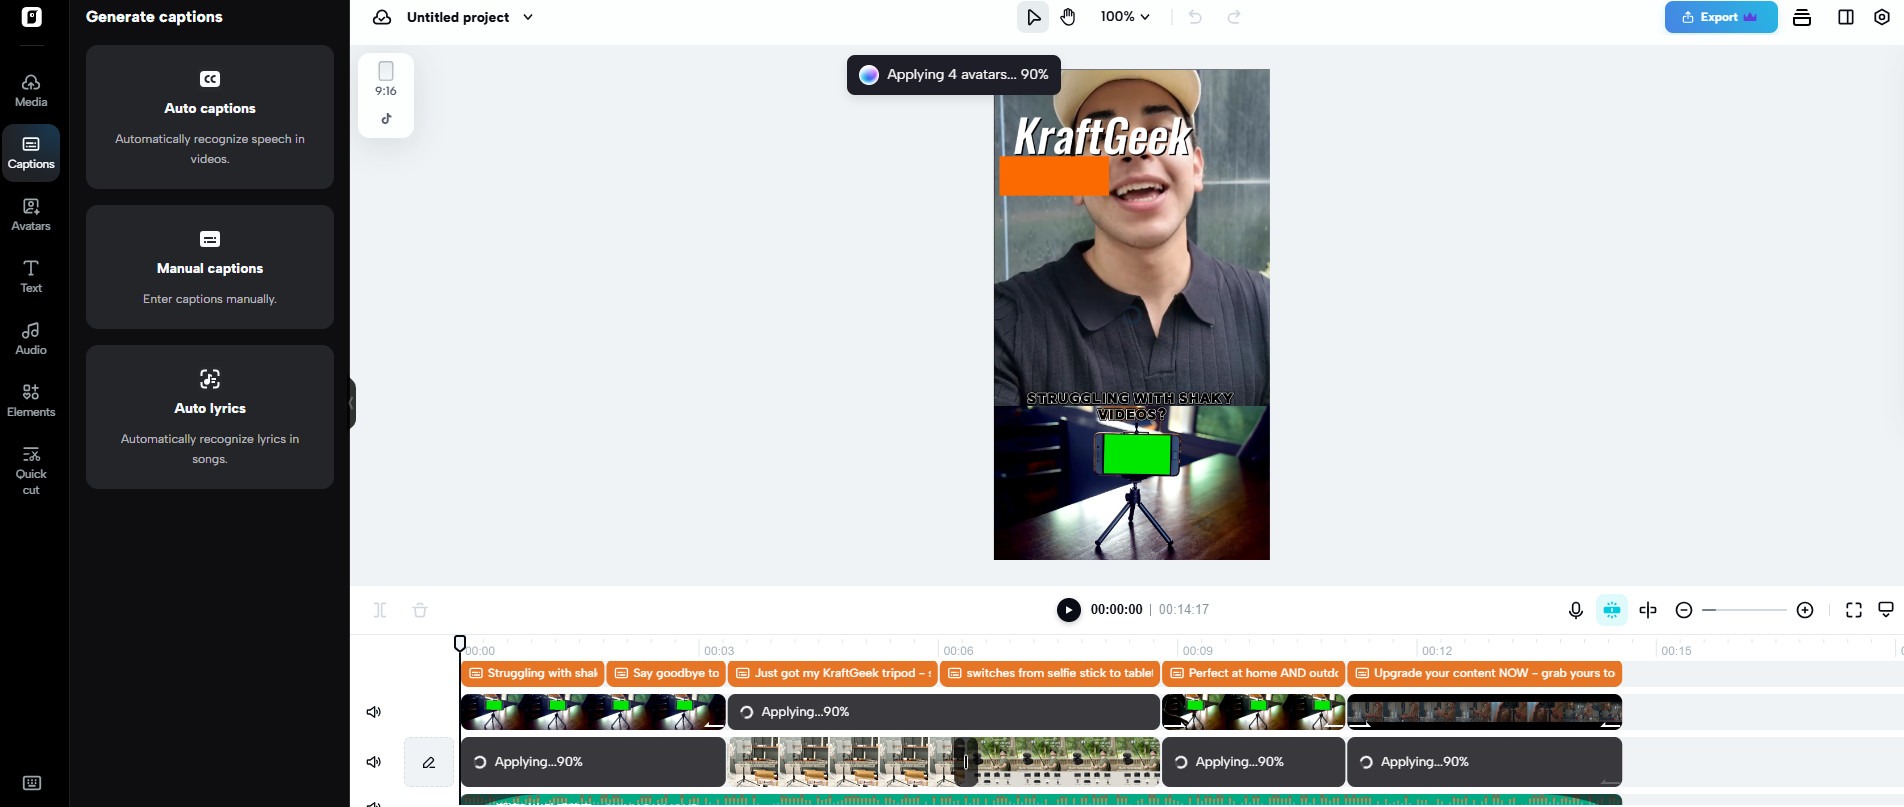
Task: Fit timeline to screen icon
Action: point(1854,610)
